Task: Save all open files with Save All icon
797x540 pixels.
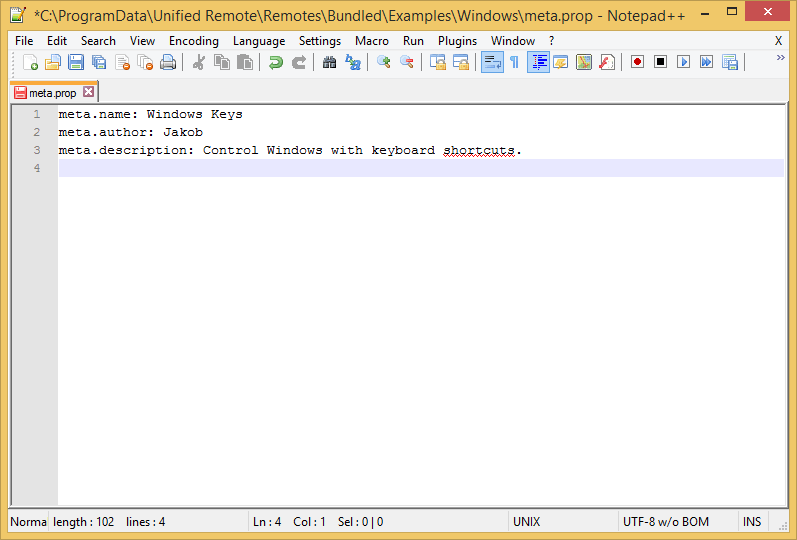Action: click(x=99, y=63)
